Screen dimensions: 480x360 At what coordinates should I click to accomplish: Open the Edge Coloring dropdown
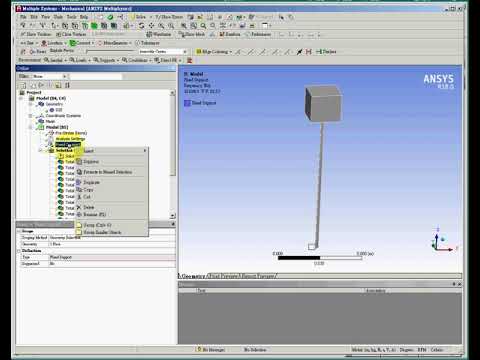click(x=213, y=52)
